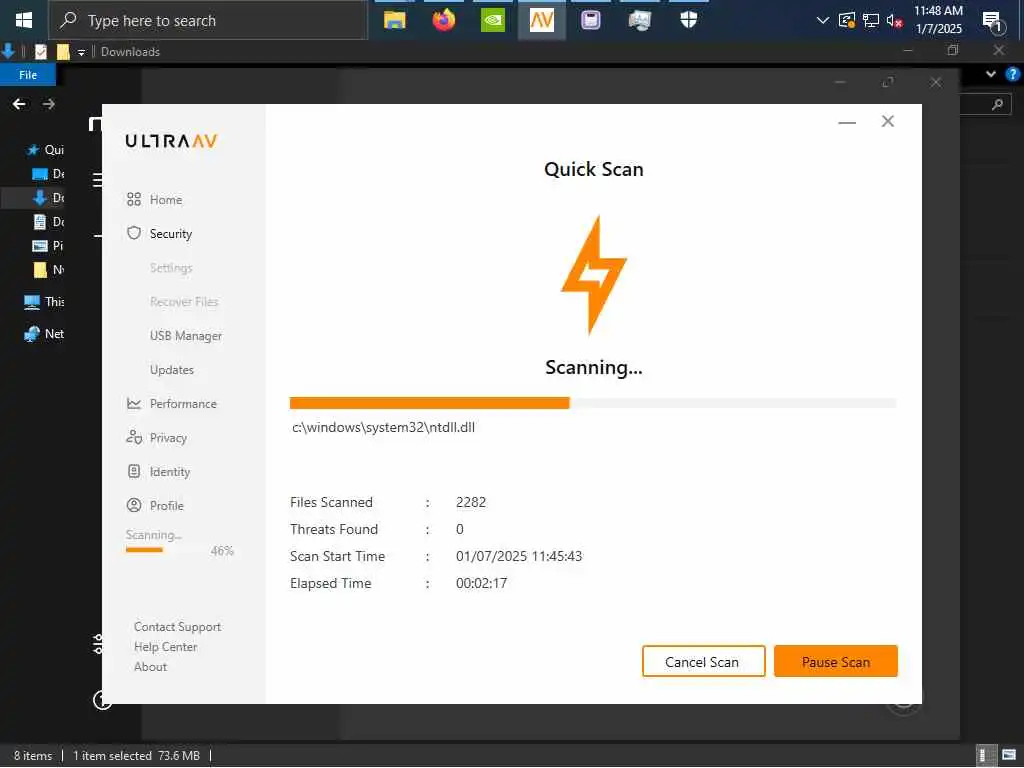1024x768 pixels.
Task: Focus the taskbar search box
Action: pyautogui.click(x=208, y=21)
